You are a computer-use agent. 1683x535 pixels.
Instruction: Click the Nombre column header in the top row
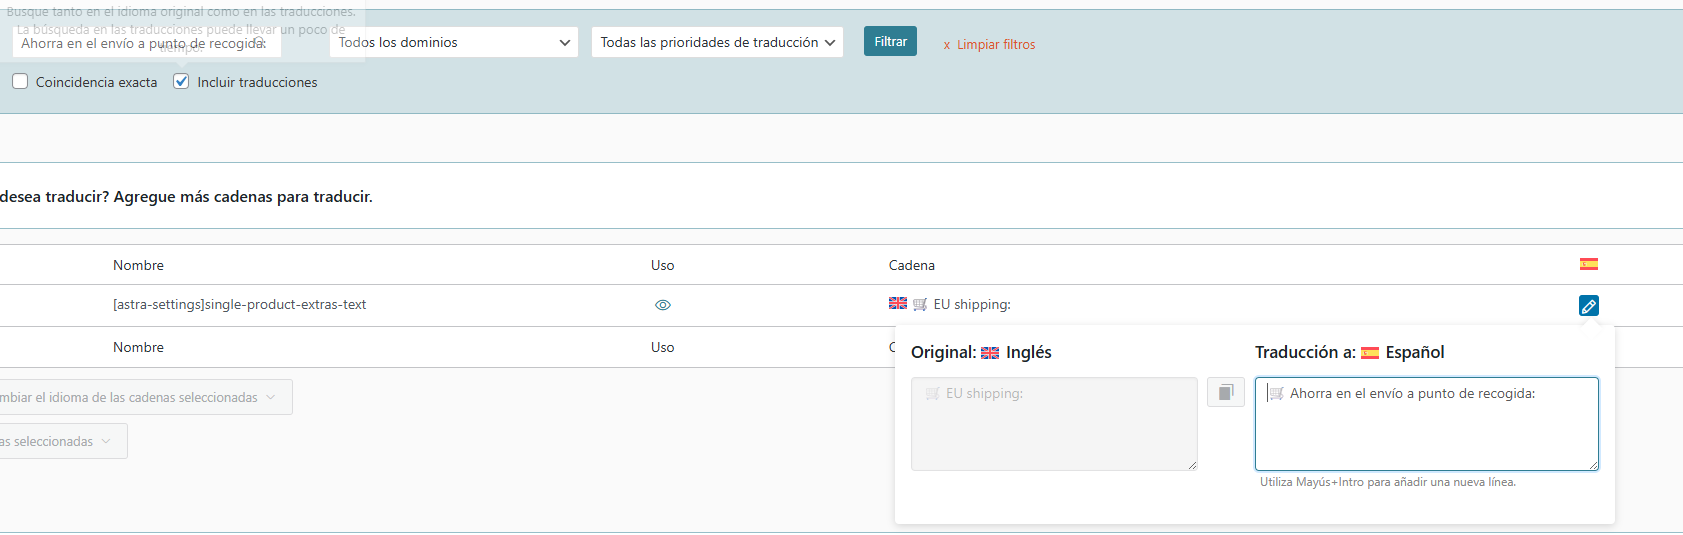138,265
